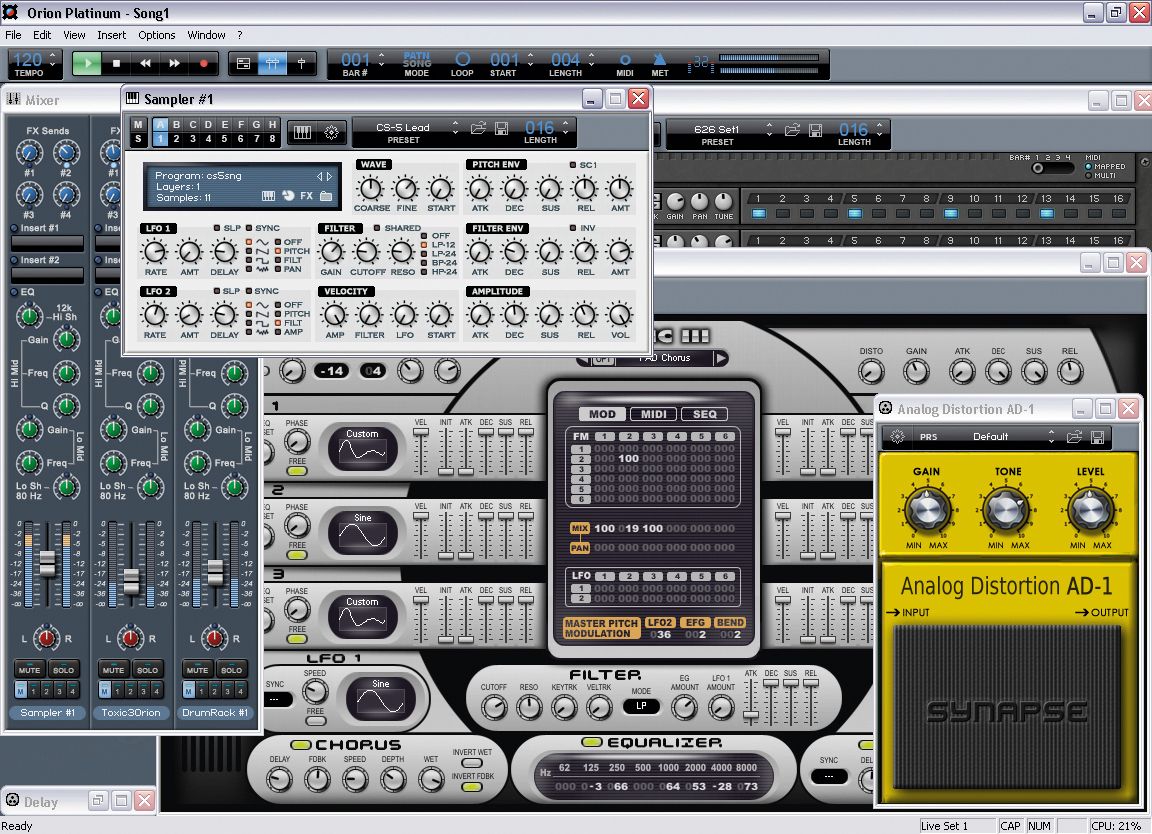Save the CS-5 Lead preset via disk icon
The height and width of the screenshot is (834, 1152).
[x=502, y=128]
